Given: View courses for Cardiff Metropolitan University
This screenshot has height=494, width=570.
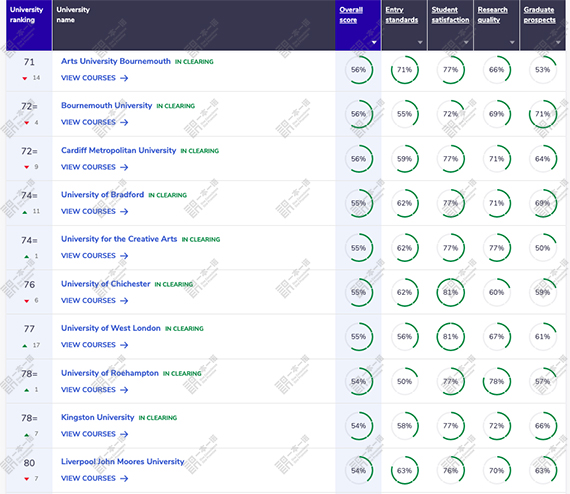Looking at the screenshot, I should (95, 167).
